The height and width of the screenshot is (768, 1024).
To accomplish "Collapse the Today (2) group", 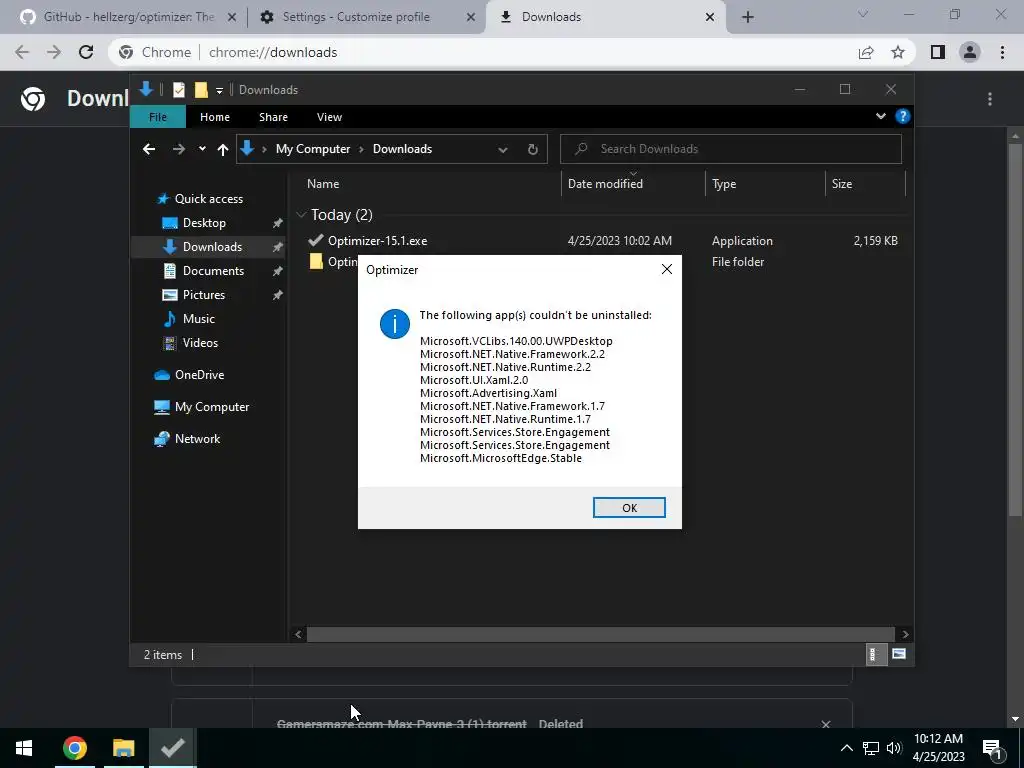I will [301, 214].
